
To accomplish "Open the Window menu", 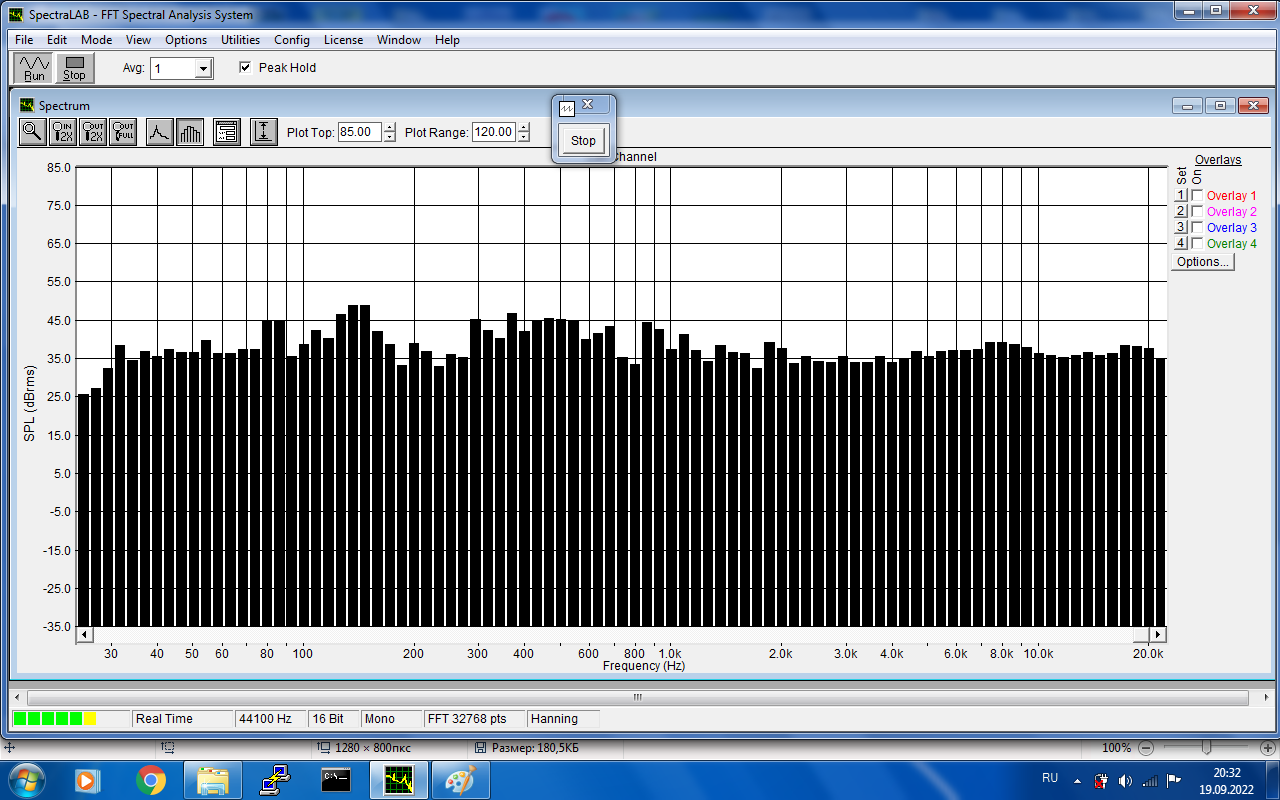I will click(399, 40).
